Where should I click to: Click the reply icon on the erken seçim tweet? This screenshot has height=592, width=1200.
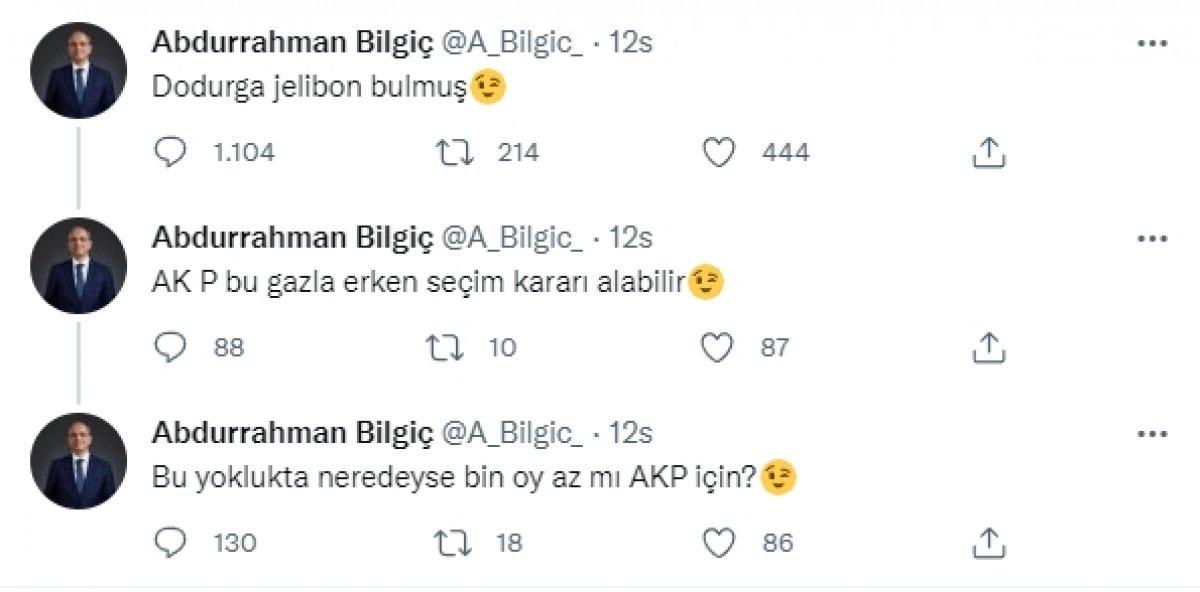171,347
